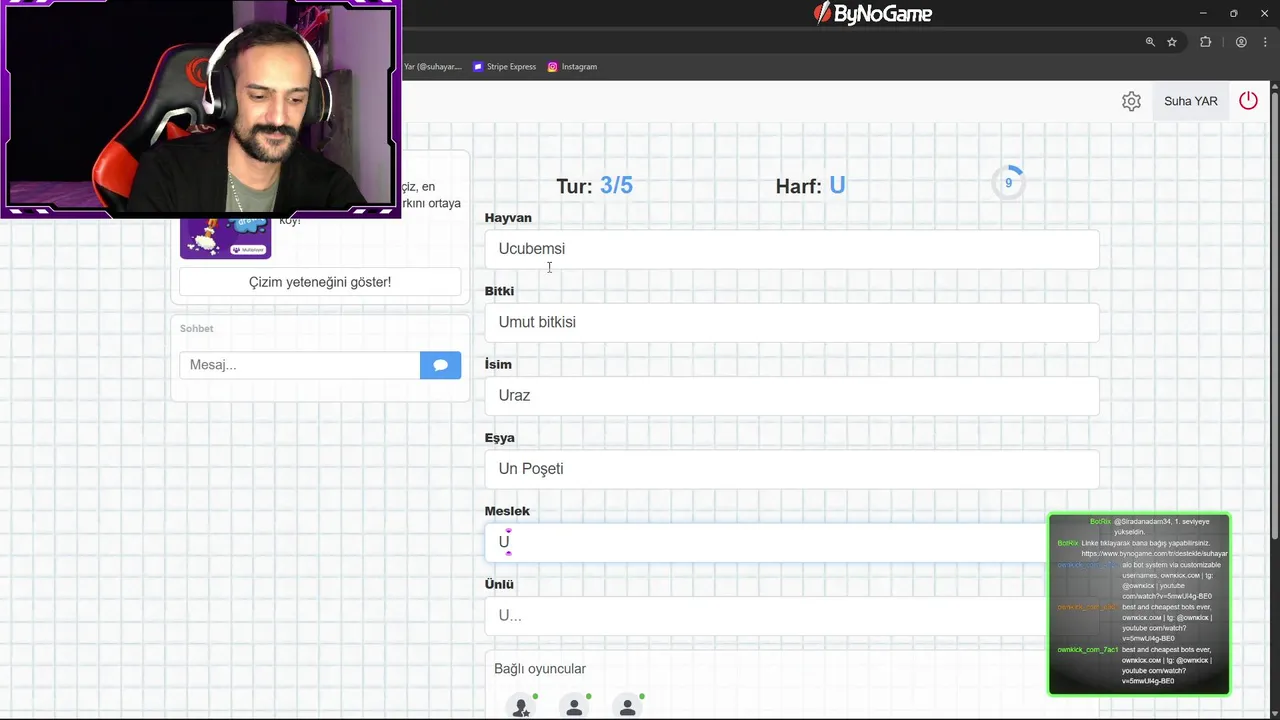Image resolution: width=1280 pixels, height=720 pixels.
Task: Open the settings gear icon
Action: (x=1131, y=101)
